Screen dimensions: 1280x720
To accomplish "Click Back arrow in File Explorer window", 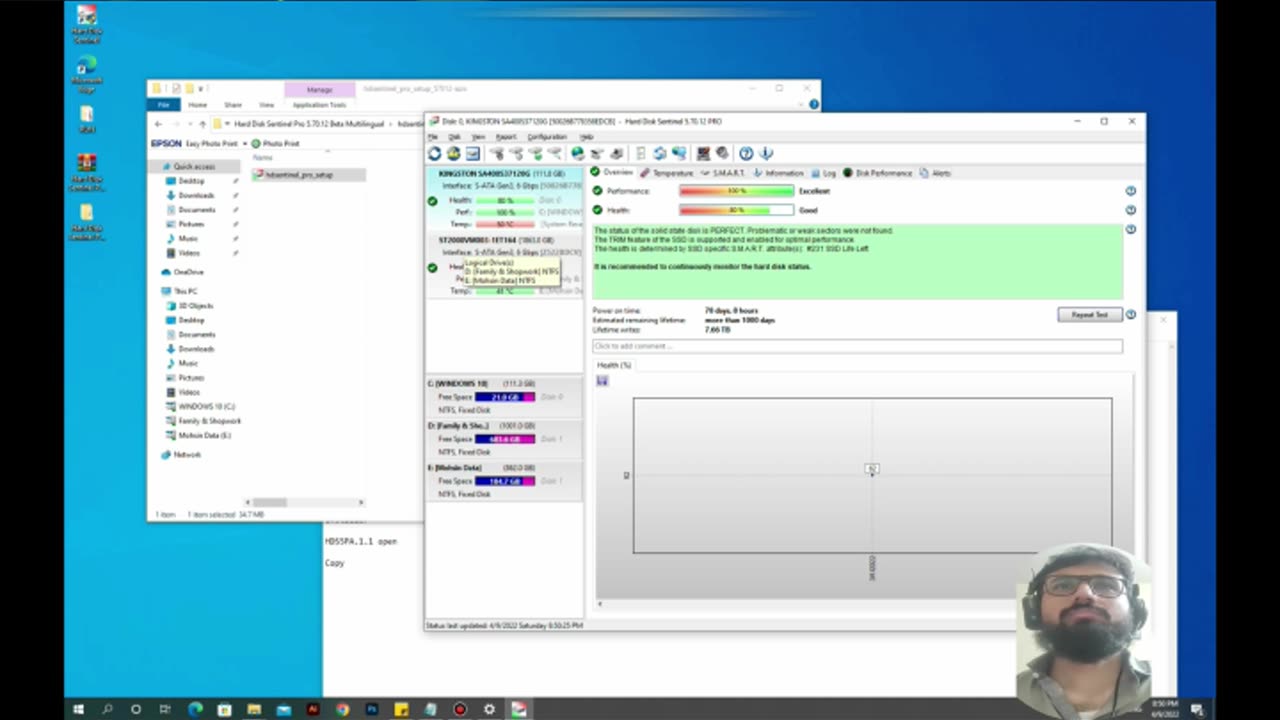I will pyautogui.click(x=158, y=124).
